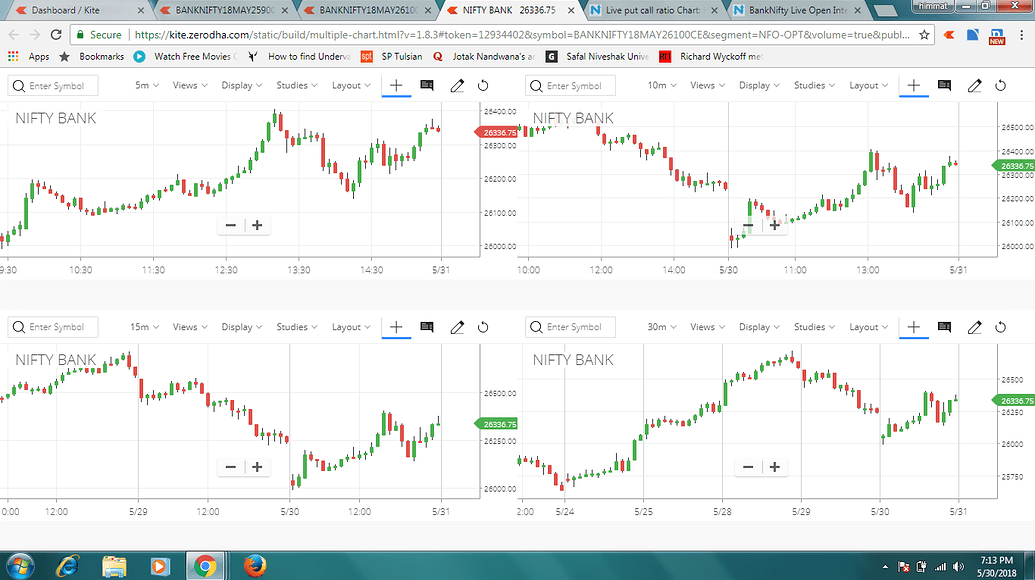Open the drawing pencil tool on the 5m chart
Screen dimensions: 1035x580
[457, 86]
